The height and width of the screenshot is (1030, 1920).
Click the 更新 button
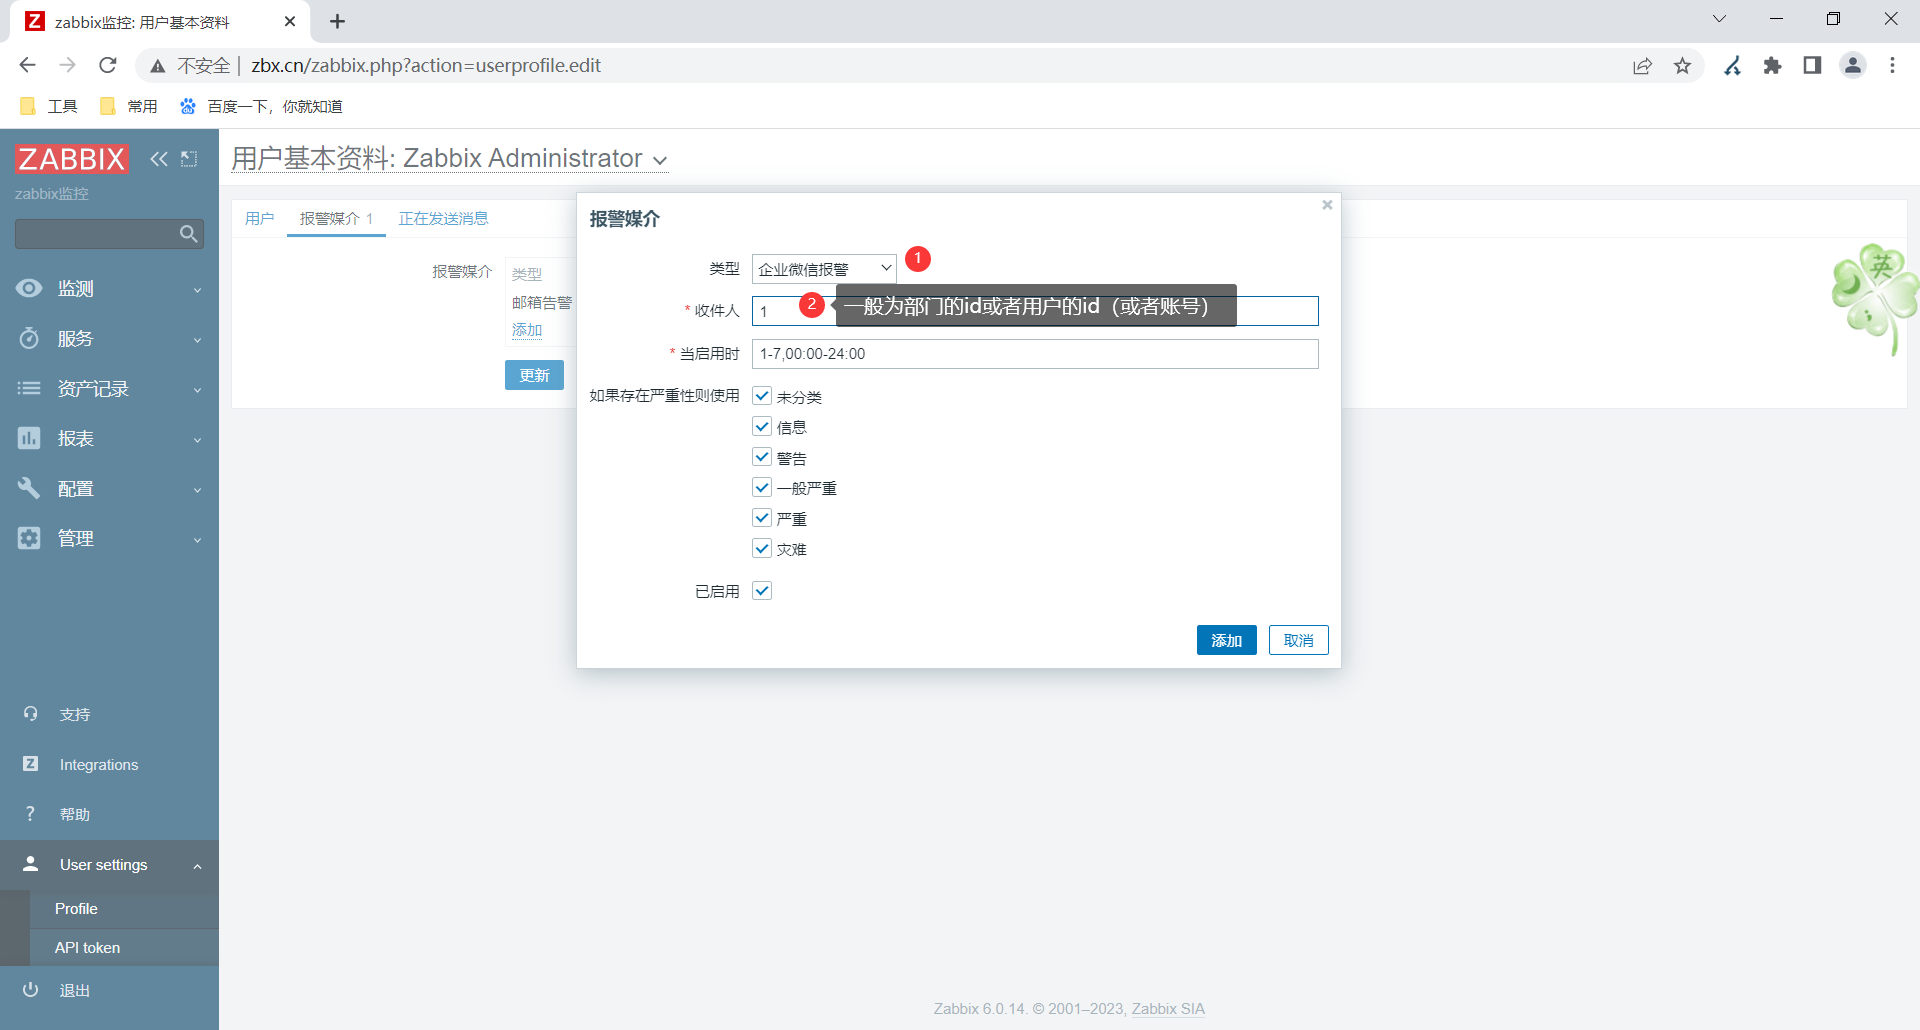[534, 375]
